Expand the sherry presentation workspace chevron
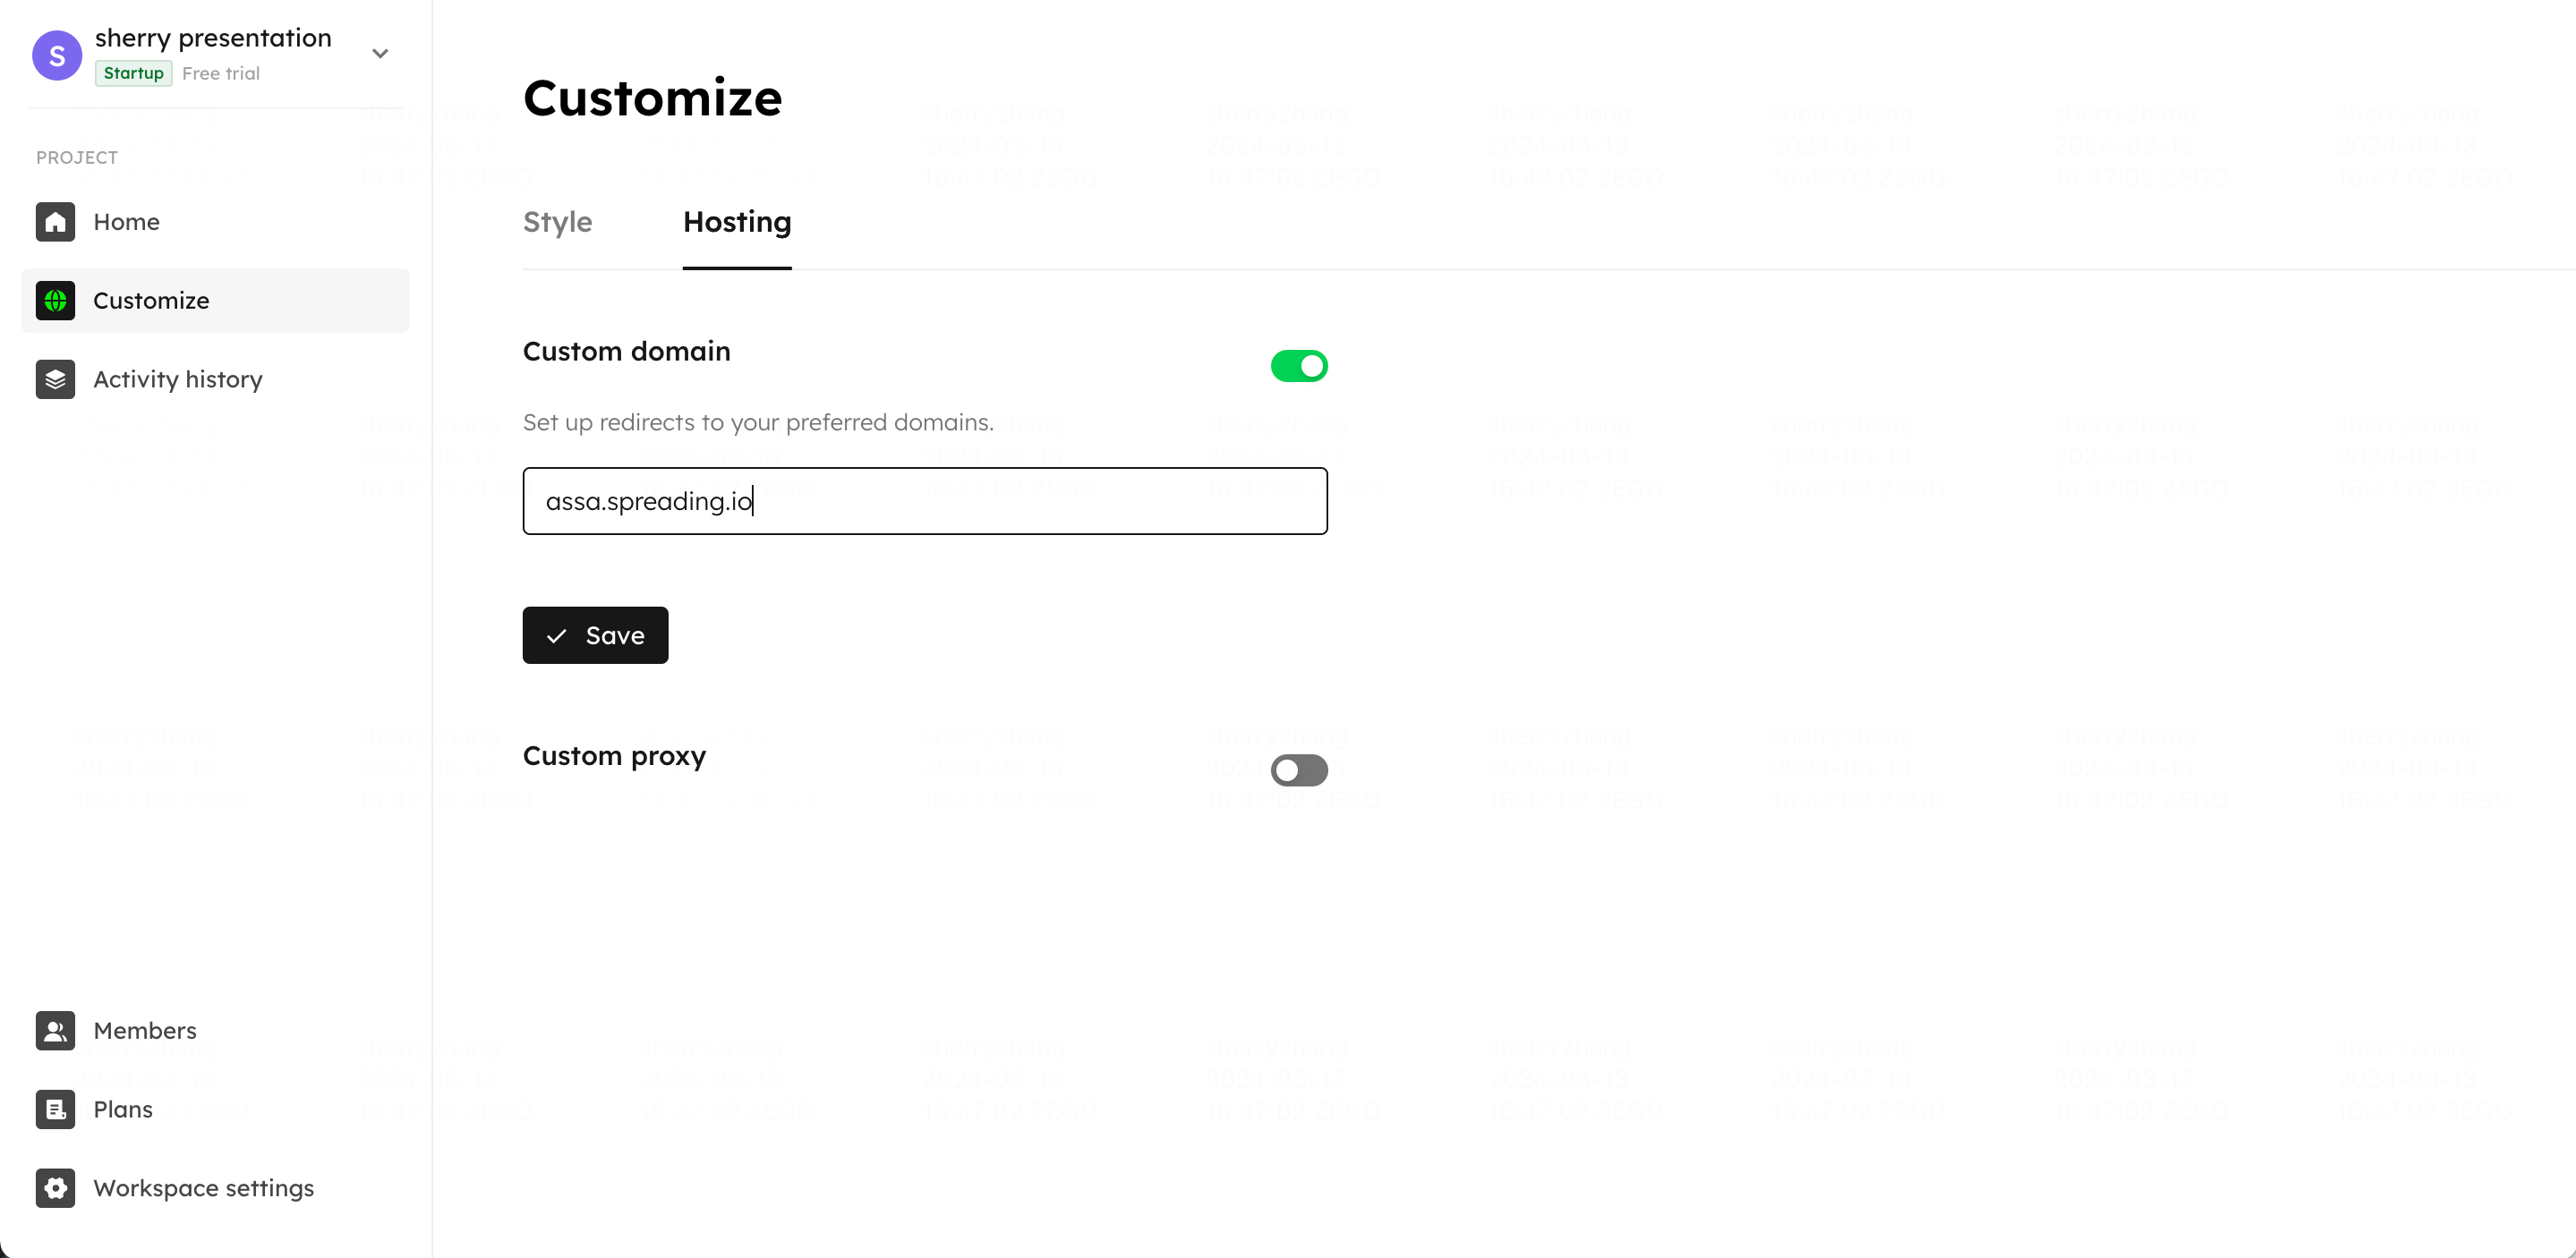 pos(380,54)
